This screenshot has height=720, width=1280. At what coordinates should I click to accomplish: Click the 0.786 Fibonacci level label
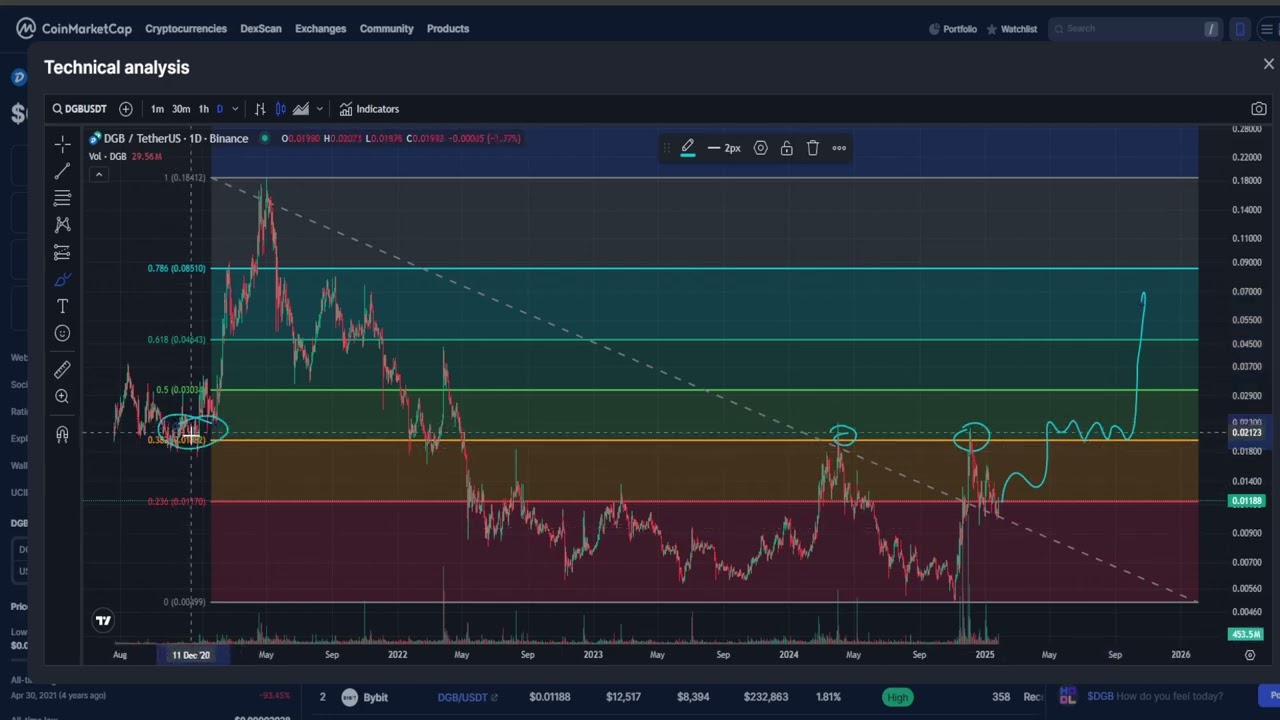pos(176,268)
